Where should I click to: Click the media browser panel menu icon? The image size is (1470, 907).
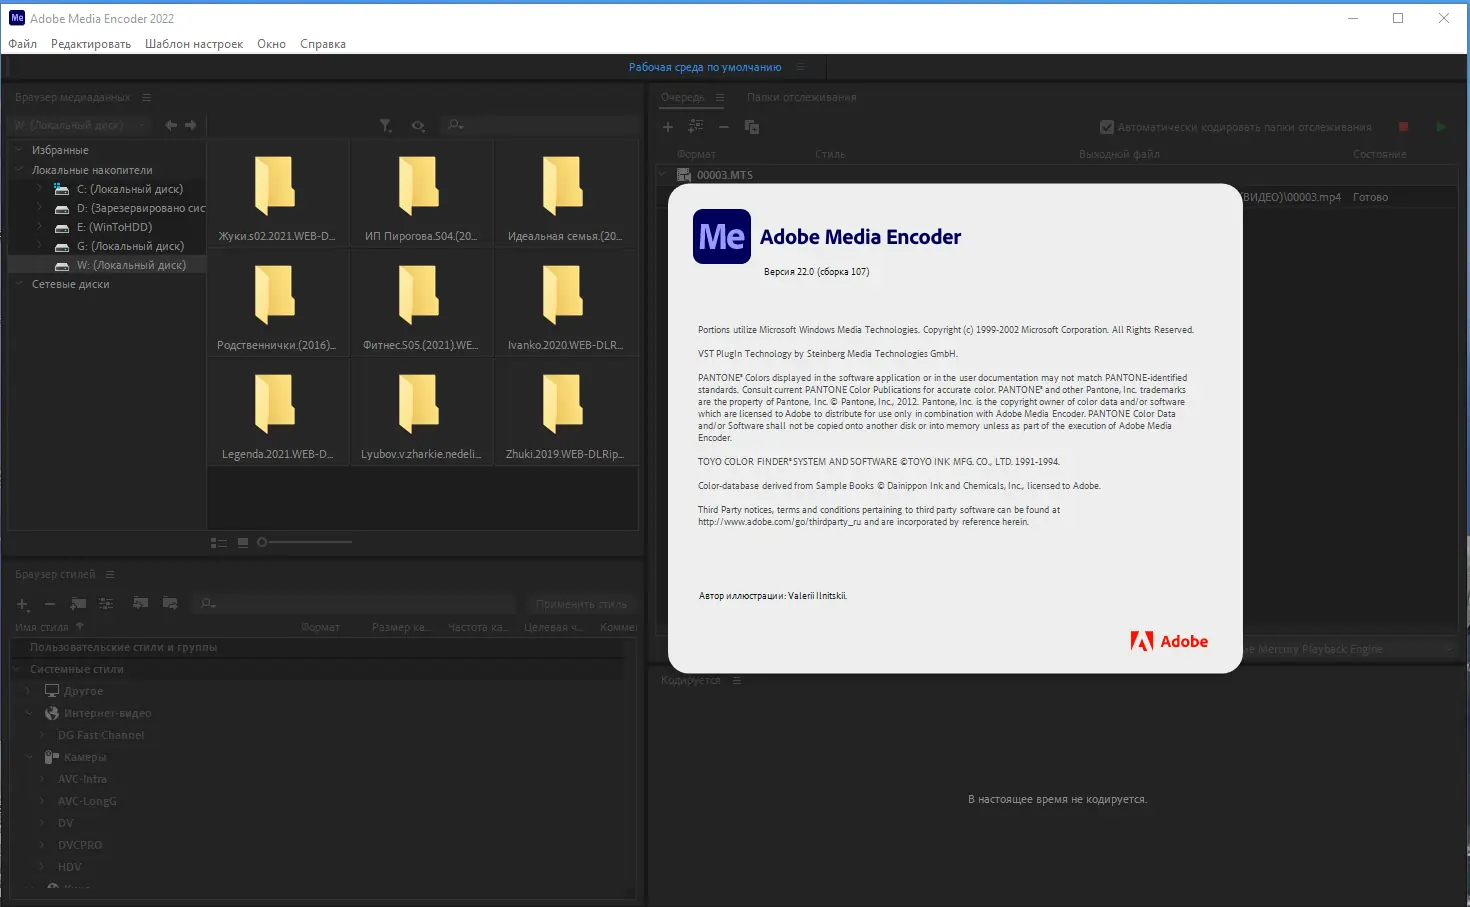(146, 97)
